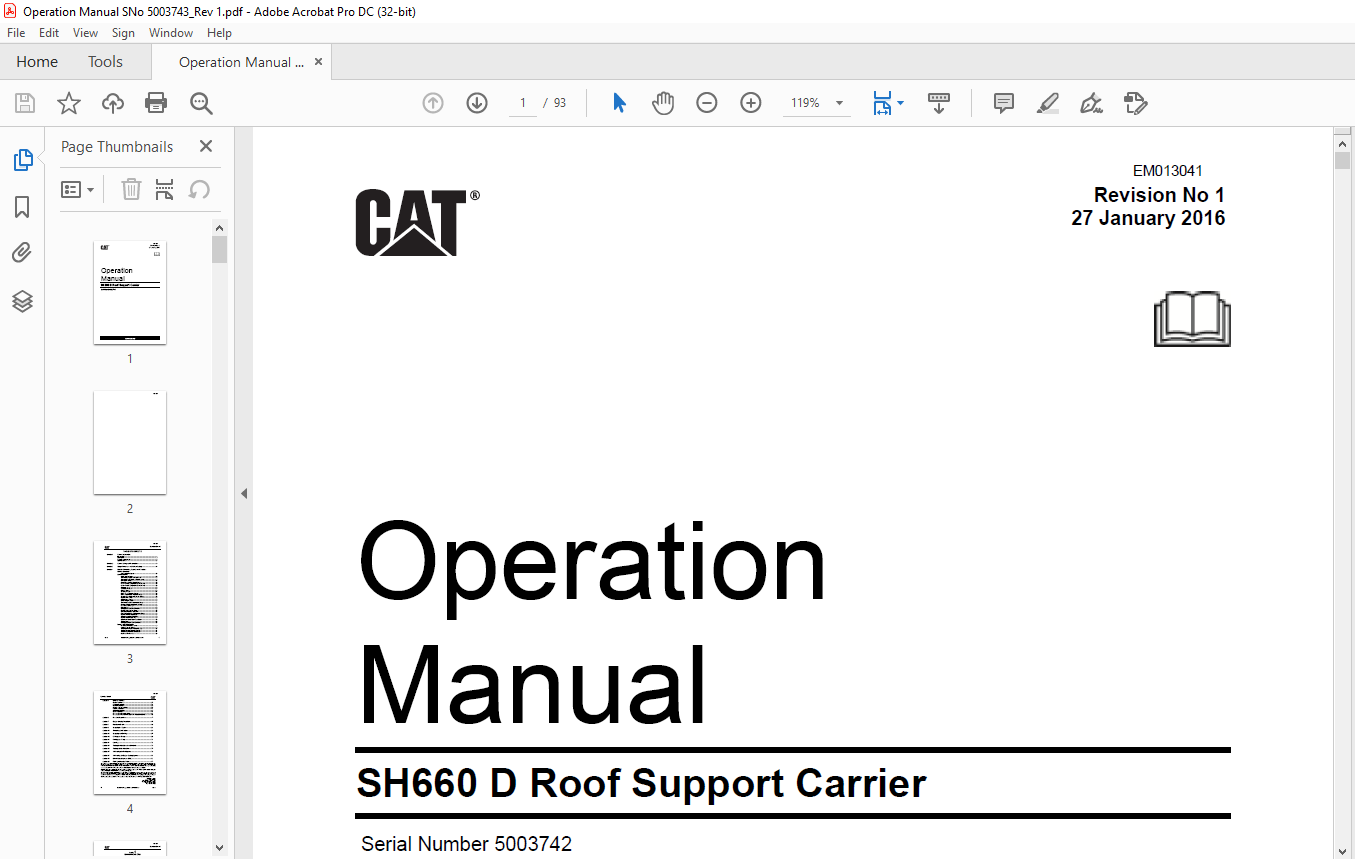The width and height of the screenshot is (1355, 859).
Task: Activate the Hand pan tool
Action: point(663,103)
